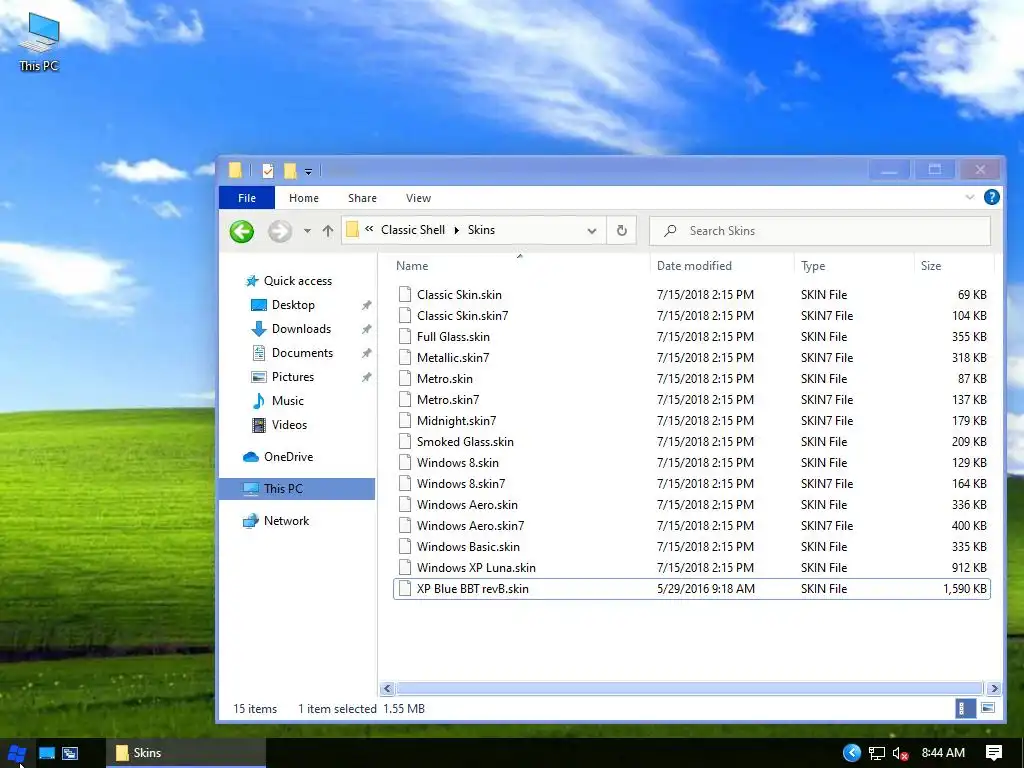This screenshot has height=768, width=1024.
Task: Open the recent locations dropdown arrow
Action: pyautogui.click(x=307, y=231)
